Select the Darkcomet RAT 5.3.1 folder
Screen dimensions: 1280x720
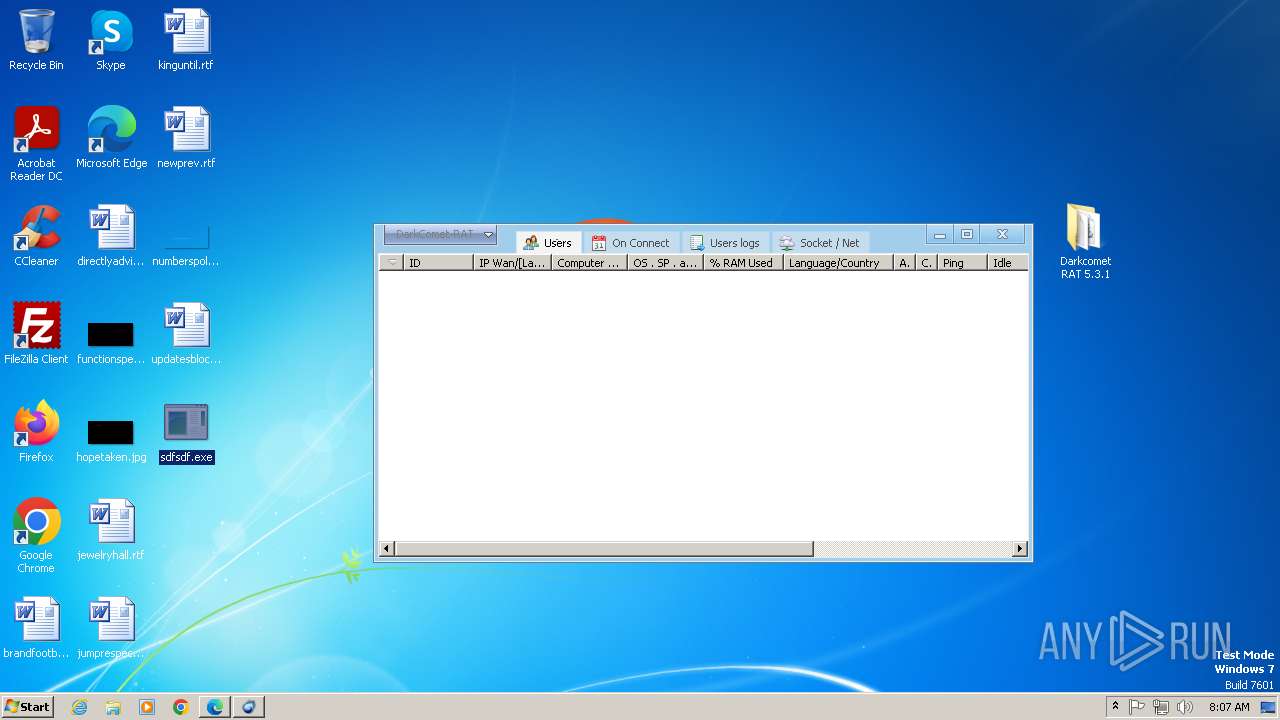(x=1085, y=242)
